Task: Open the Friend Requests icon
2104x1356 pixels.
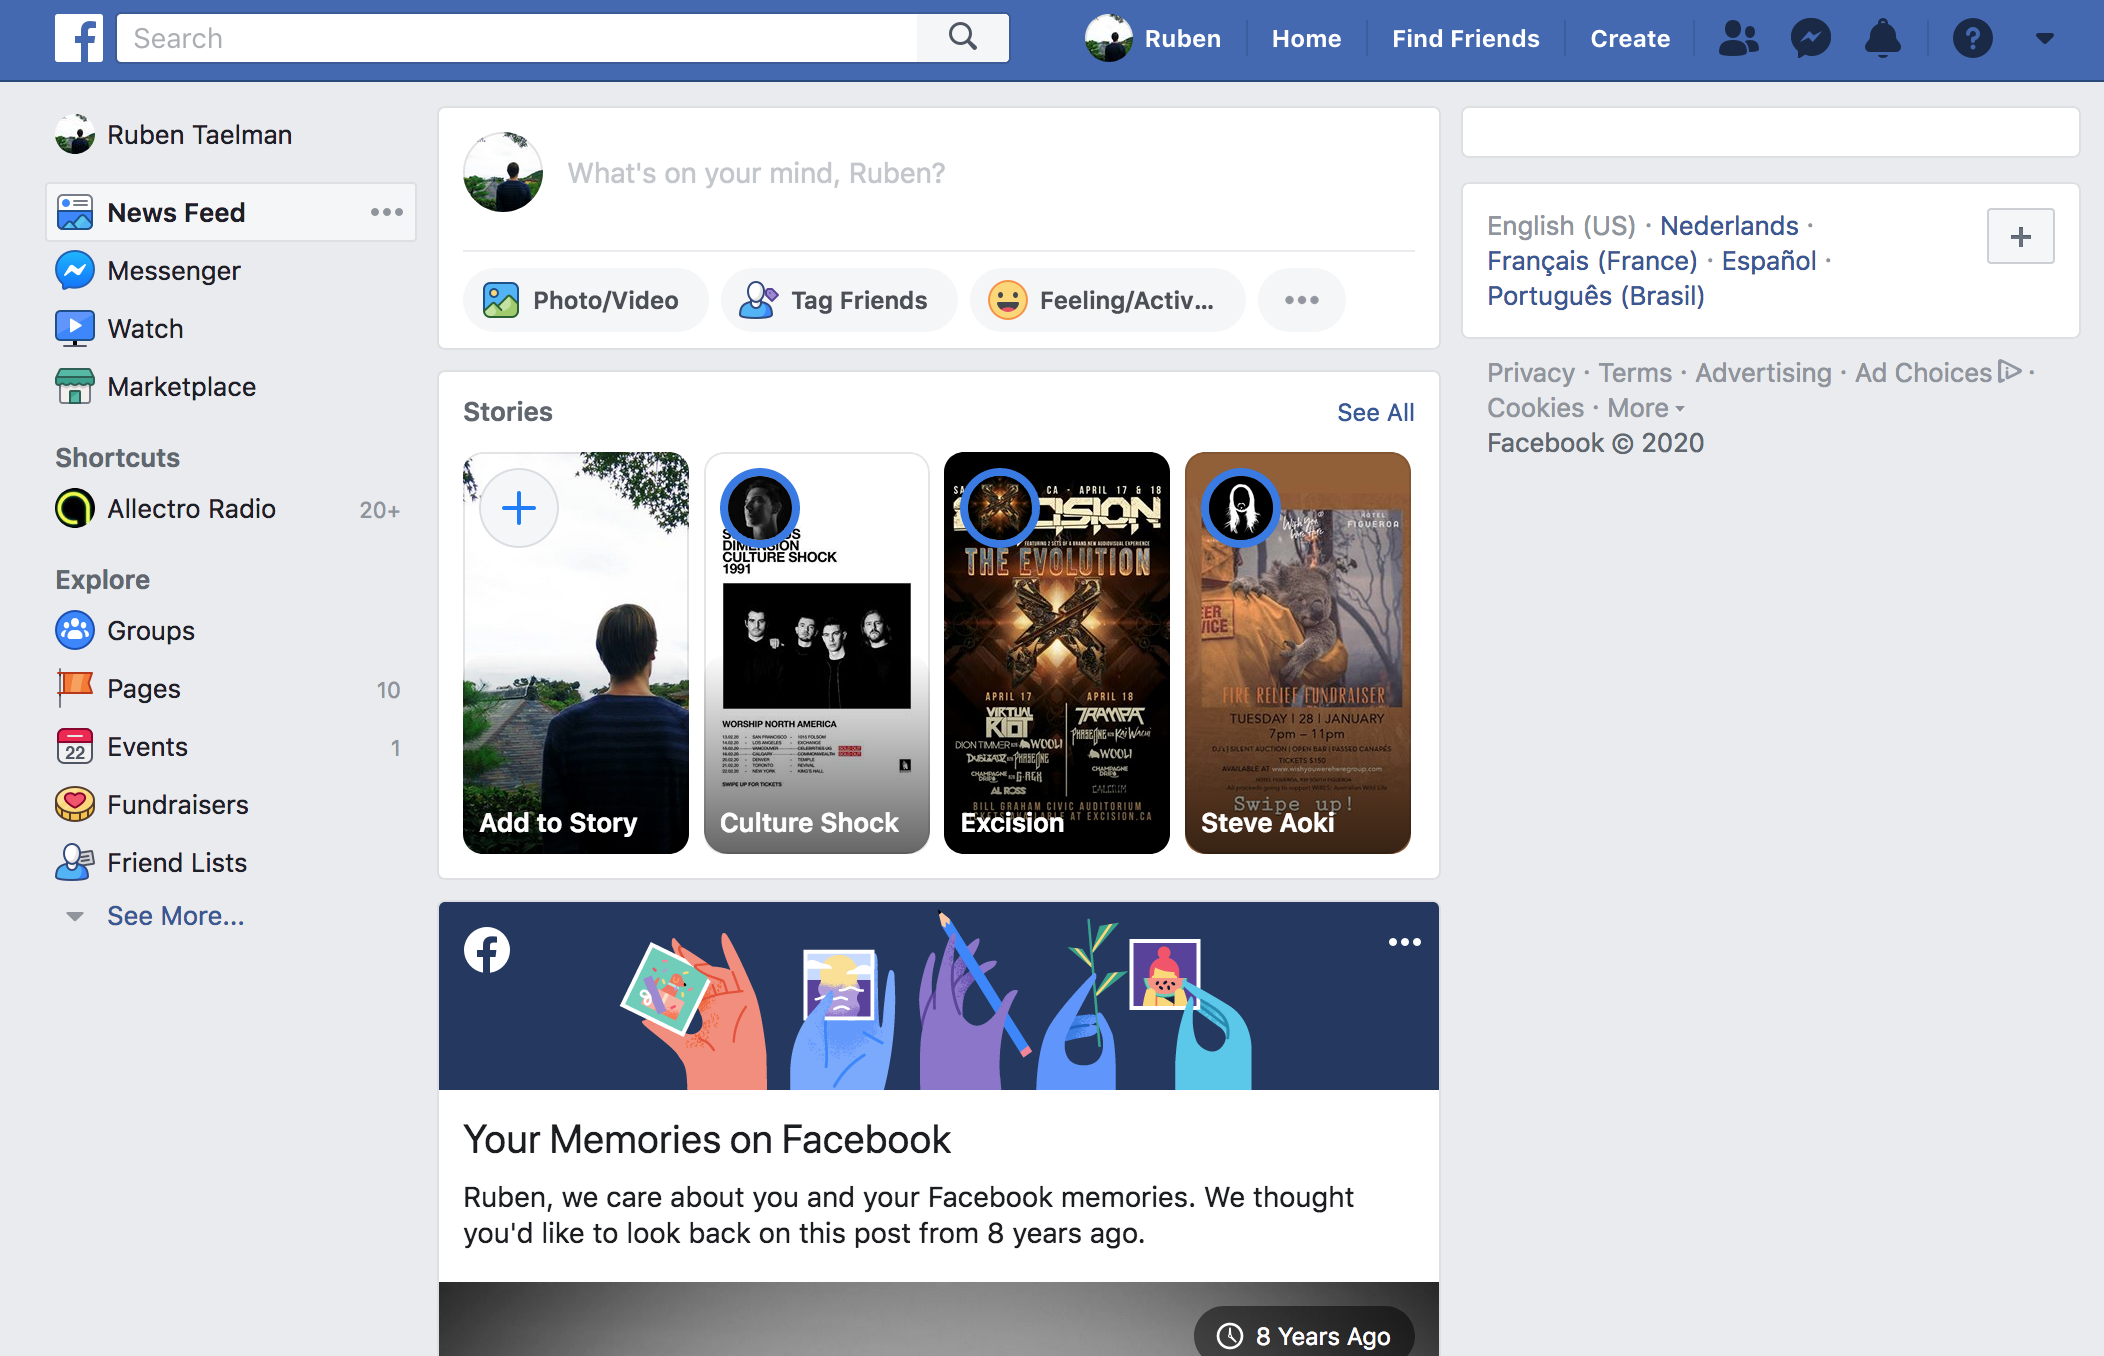Action: pos(1738,38)
